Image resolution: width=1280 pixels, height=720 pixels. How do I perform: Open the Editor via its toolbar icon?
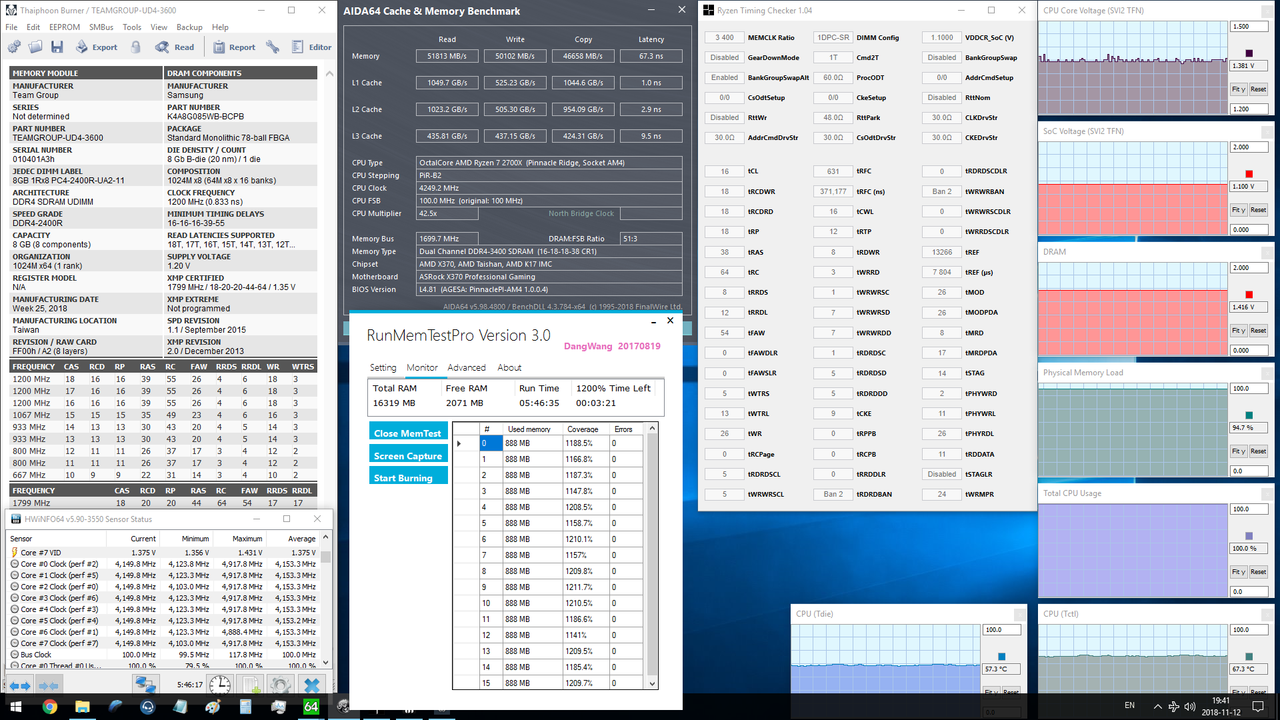(x=297, y=47)
